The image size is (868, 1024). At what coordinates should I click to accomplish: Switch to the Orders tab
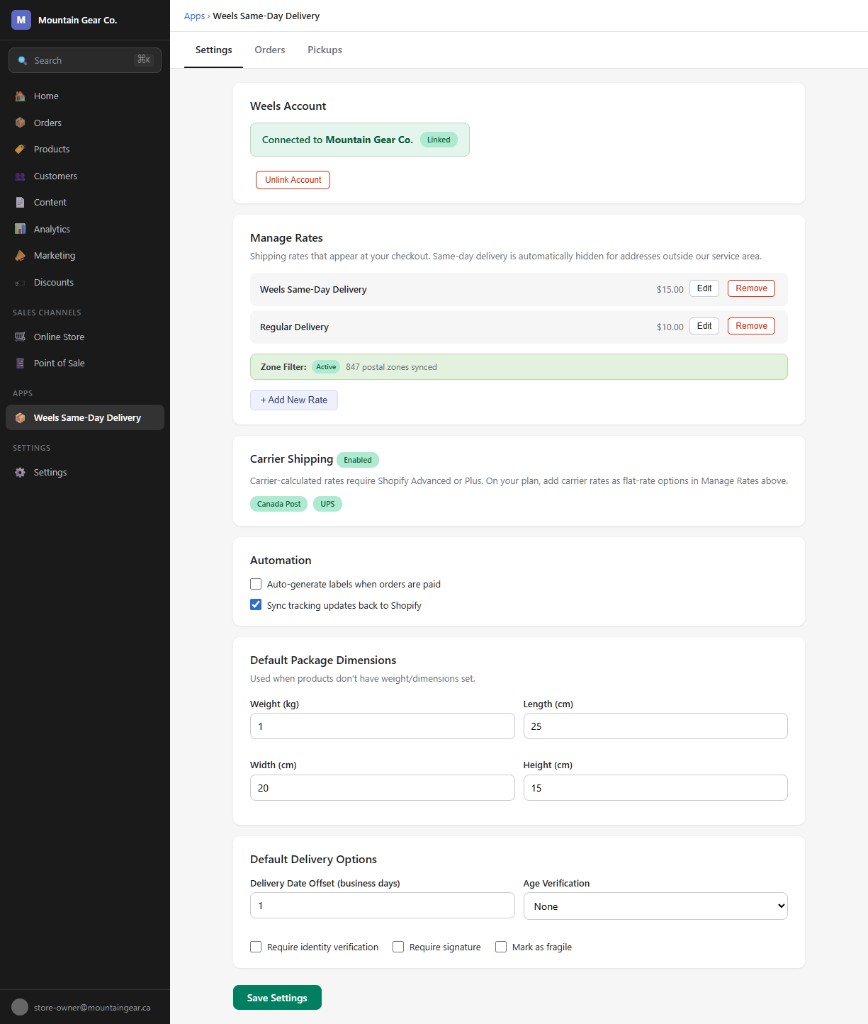coord(269,49)
